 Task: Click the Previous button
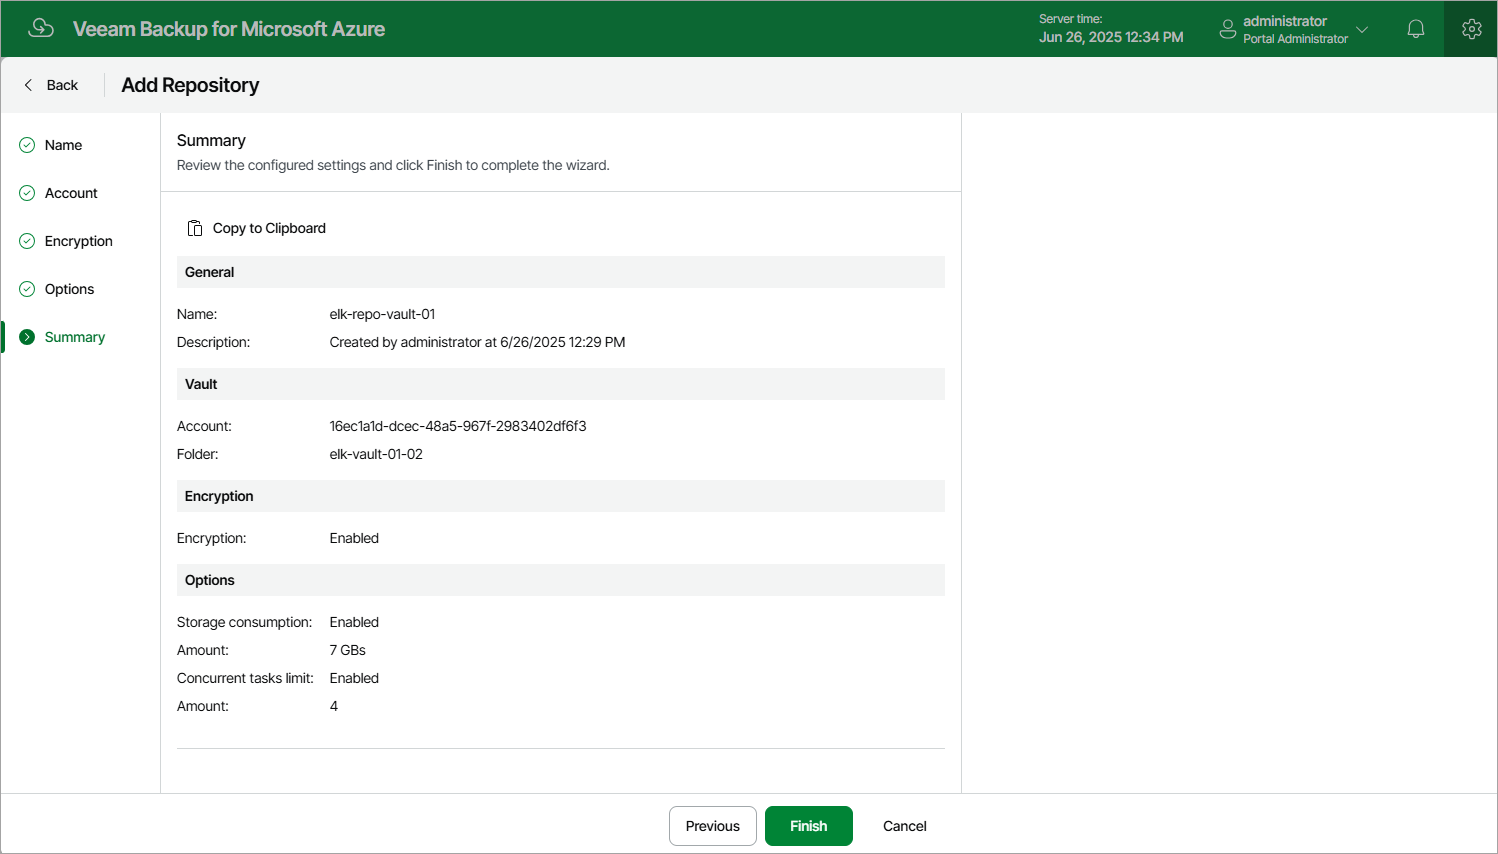pyautogui.click(x=713, y=826)
